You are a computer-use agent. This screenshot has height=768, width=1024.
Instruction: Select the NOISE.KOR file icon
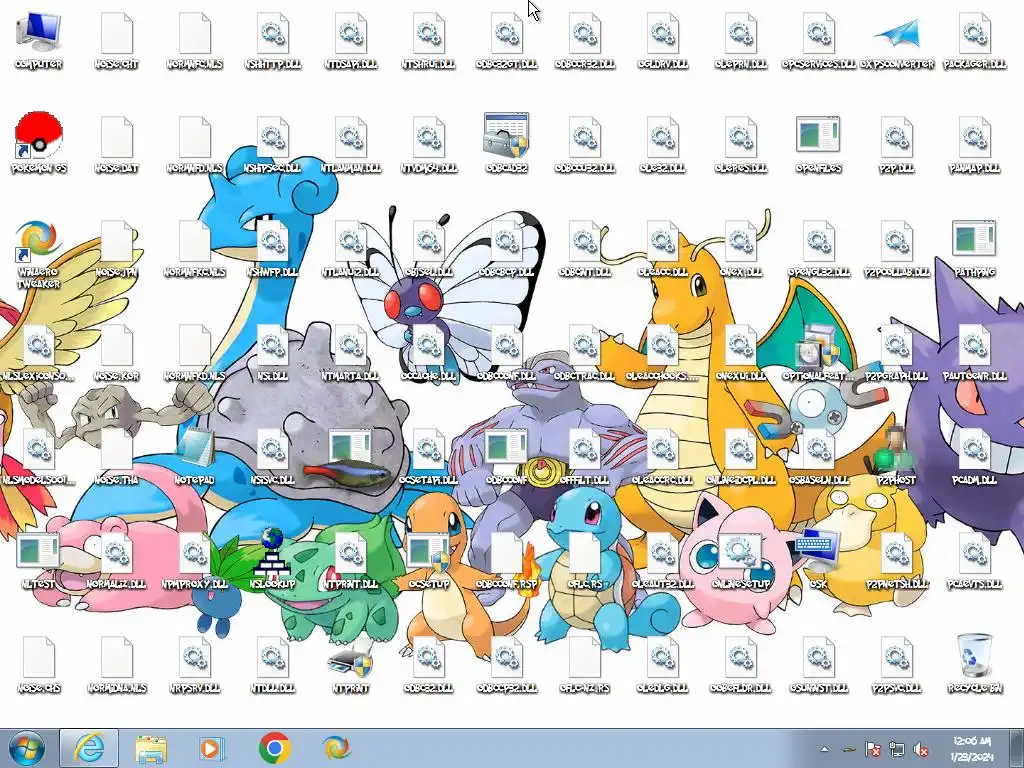pyautogui.click(x=117, y=345)
